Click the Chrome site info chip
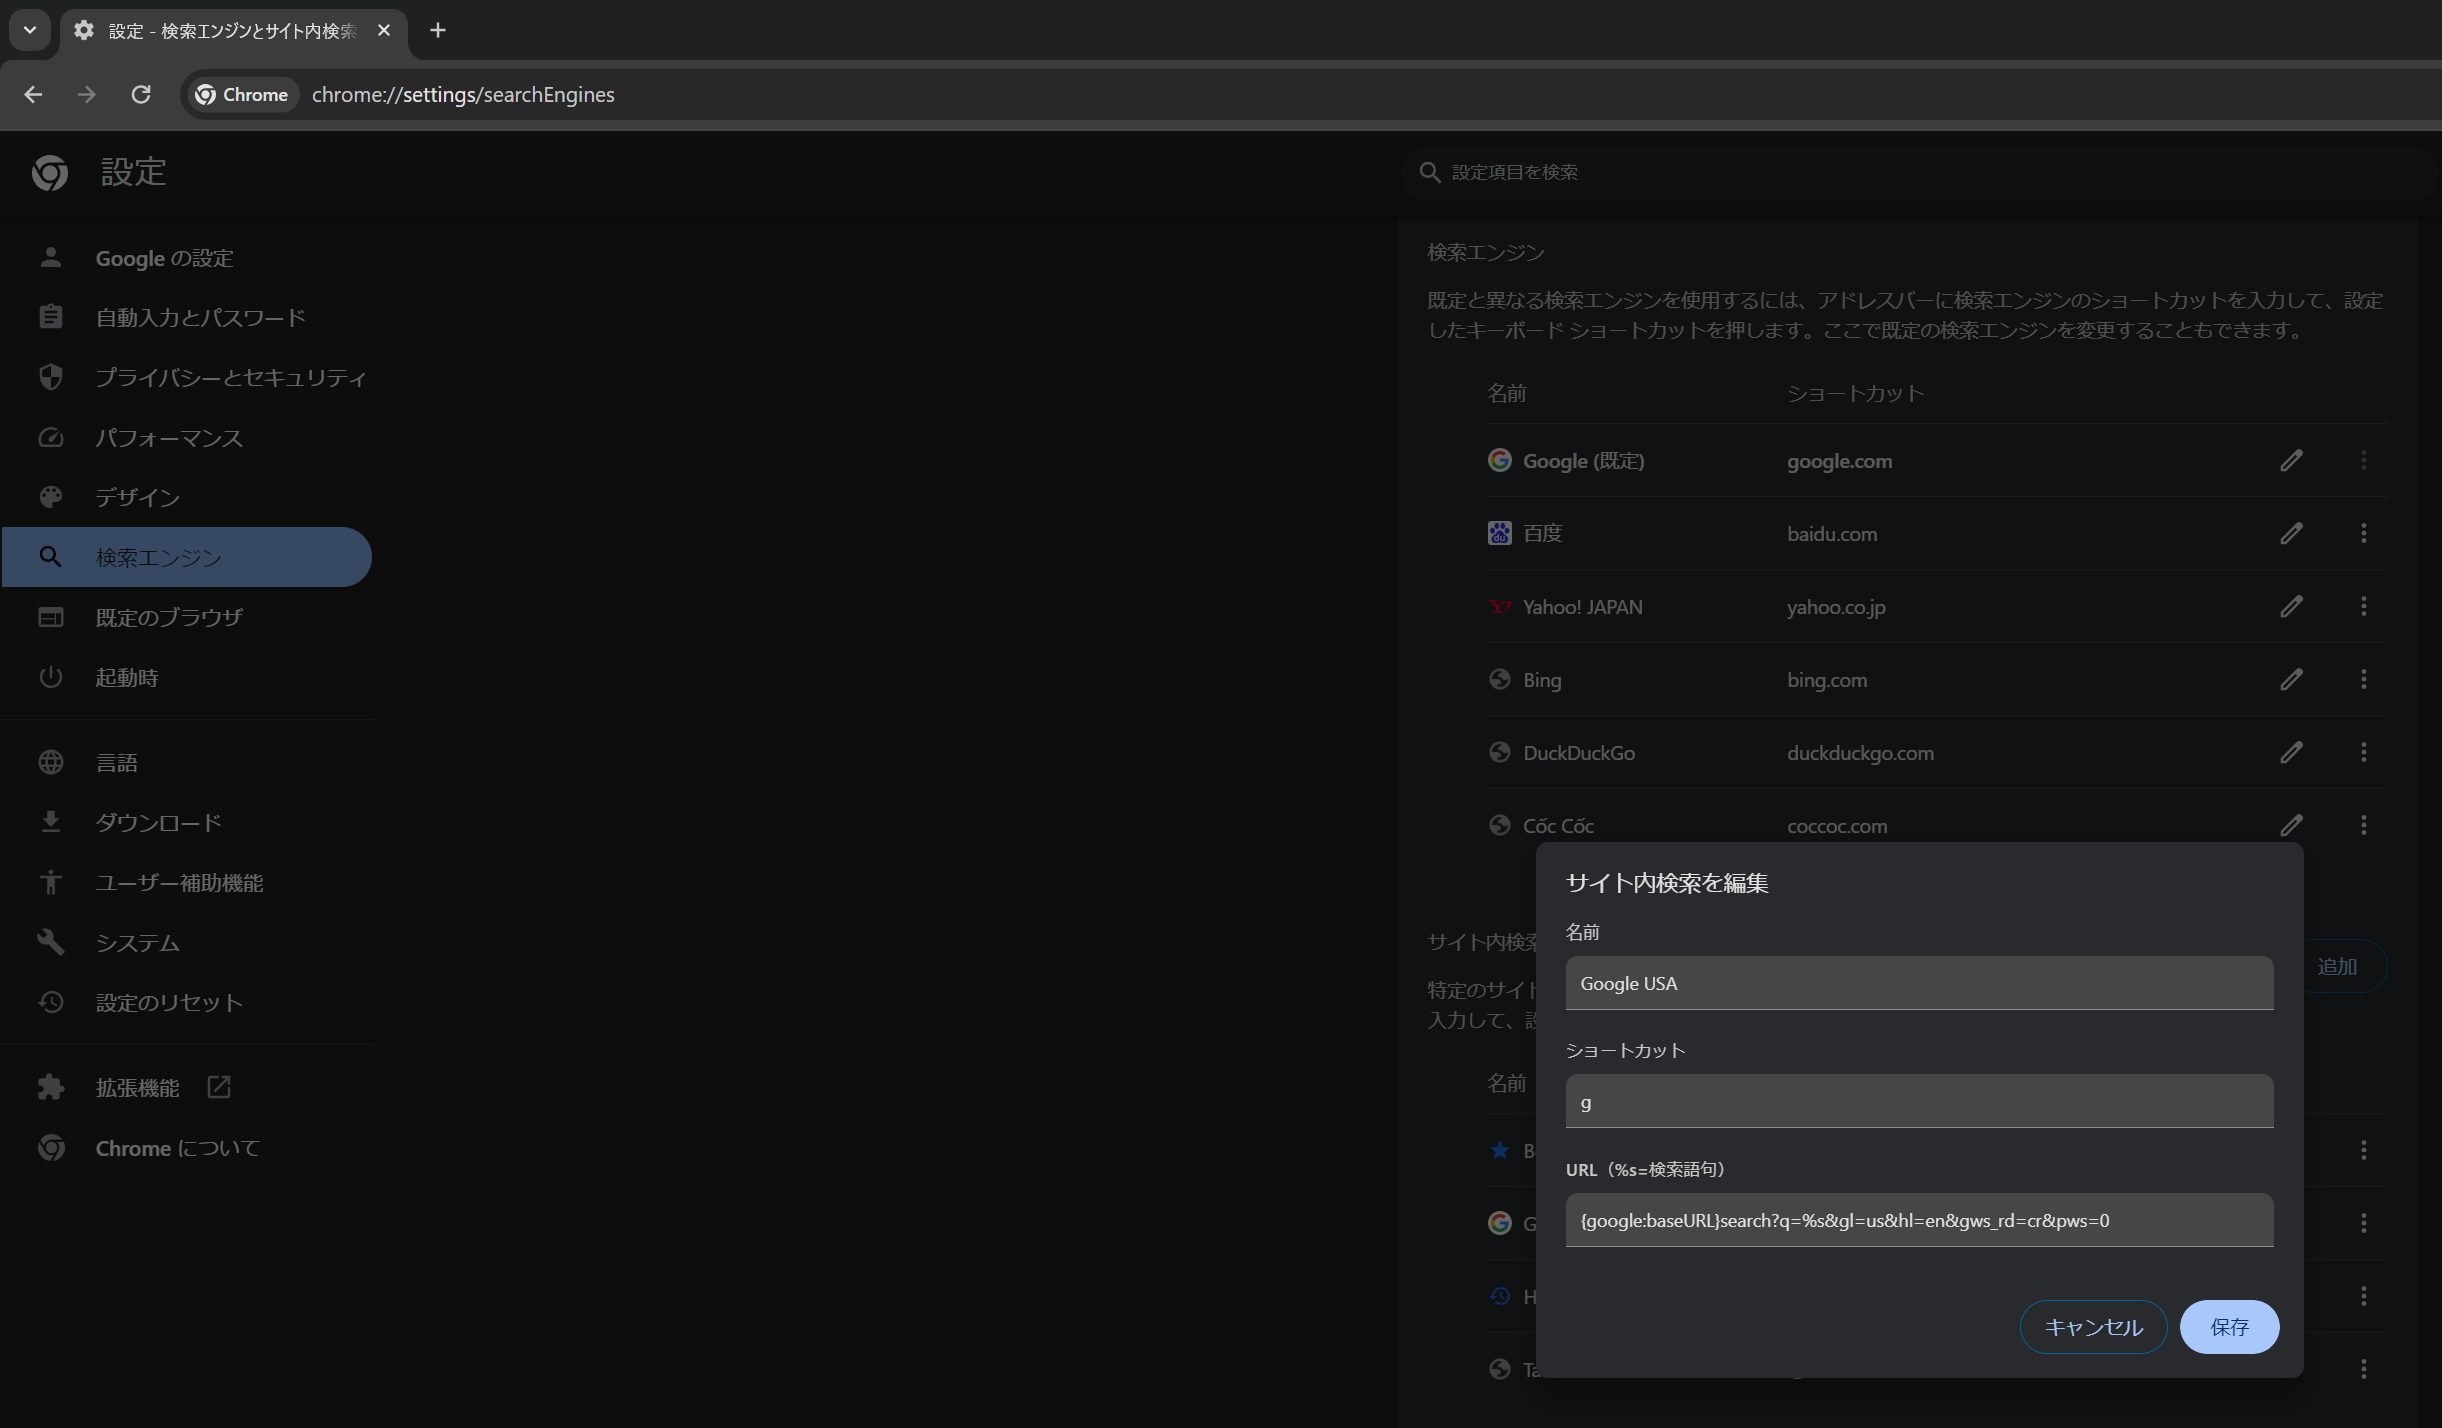The image size is (2442, 1428). click(243, 94)
